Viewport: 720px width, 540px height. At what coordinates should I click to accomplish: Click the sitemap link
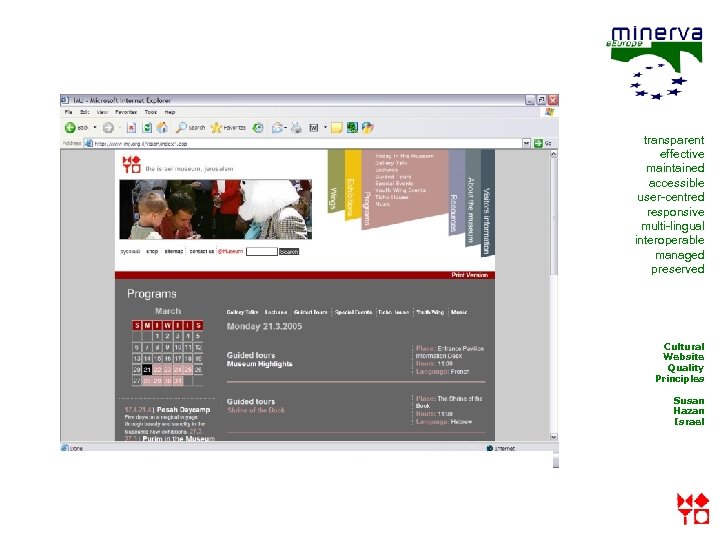[174, 251]
